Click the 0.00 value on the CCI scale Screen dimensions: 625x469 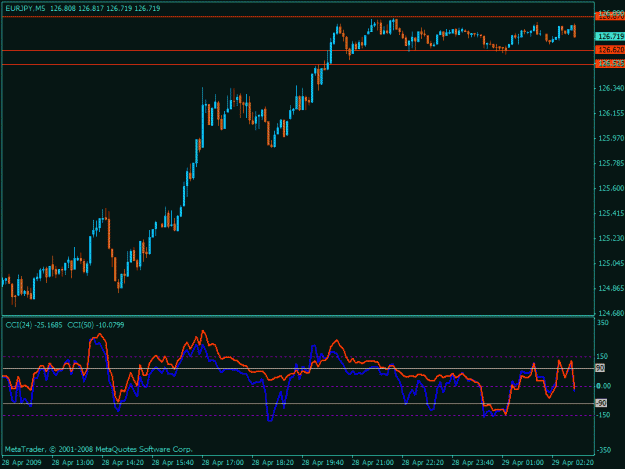pyautogui.click(x=603, y=386)
